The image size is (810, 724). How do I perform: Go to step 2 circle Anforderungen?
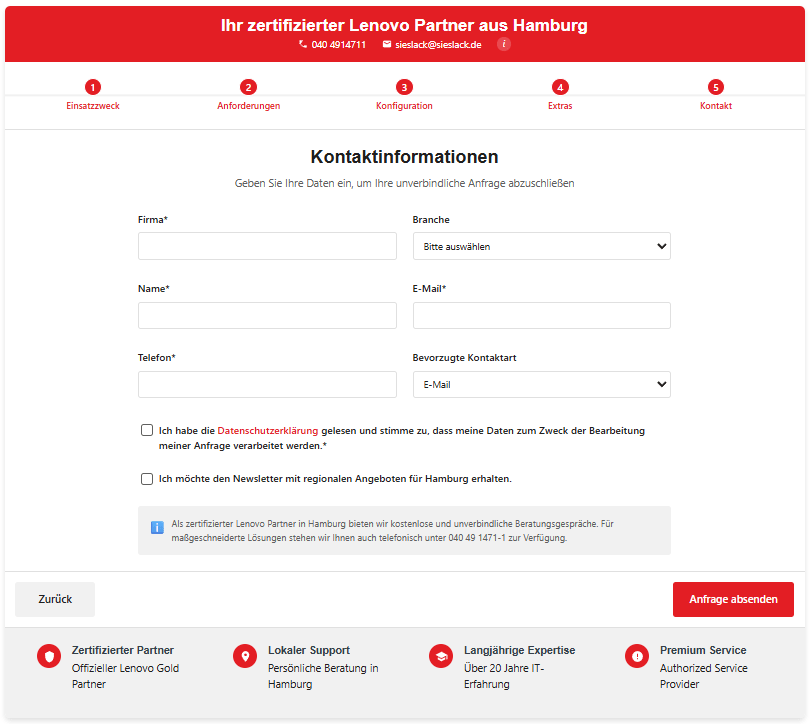click(248, 87)
